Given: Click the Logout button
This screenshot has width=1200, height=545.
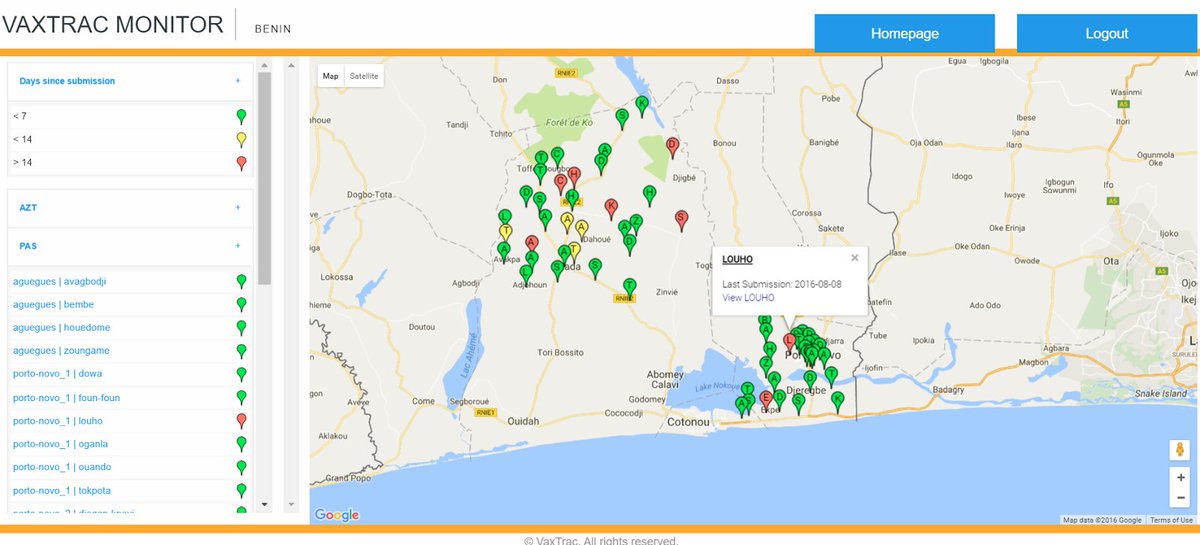Looking at the screenshot, I should coord(1107,33).
